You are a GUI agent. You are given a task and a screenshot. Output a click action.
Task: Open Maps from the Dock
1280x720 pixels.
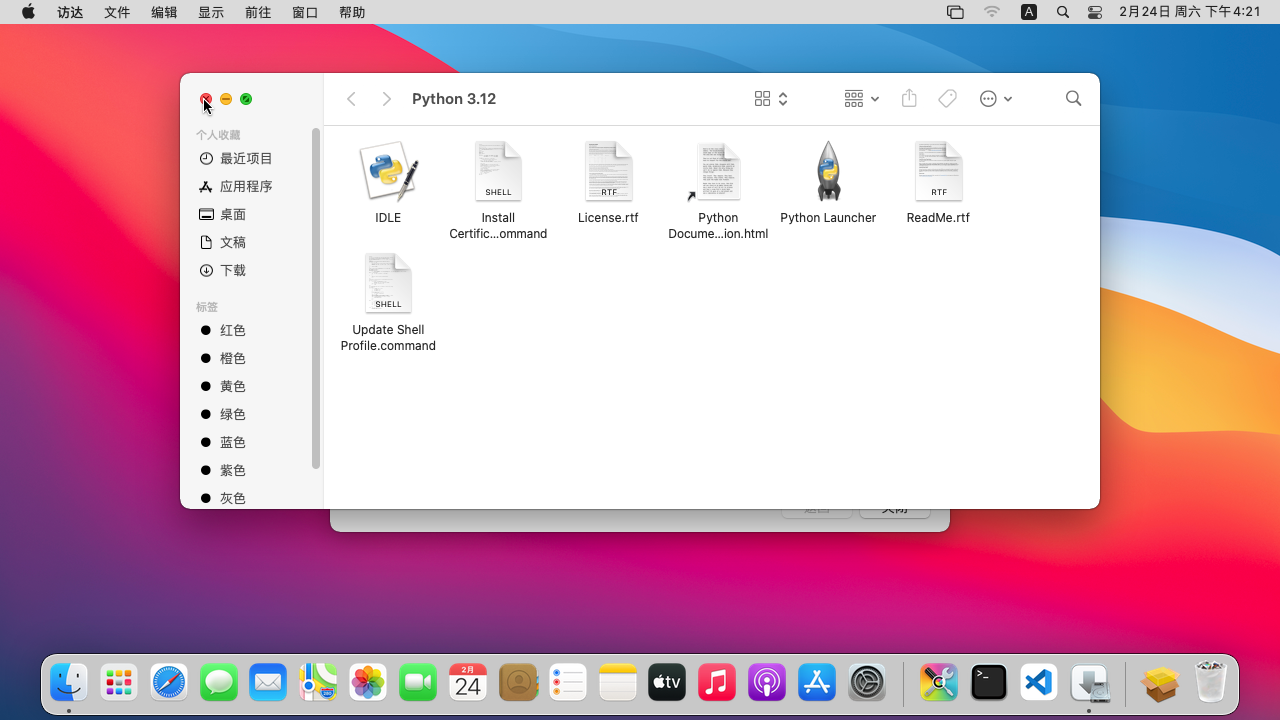click(x=318, y=683)
